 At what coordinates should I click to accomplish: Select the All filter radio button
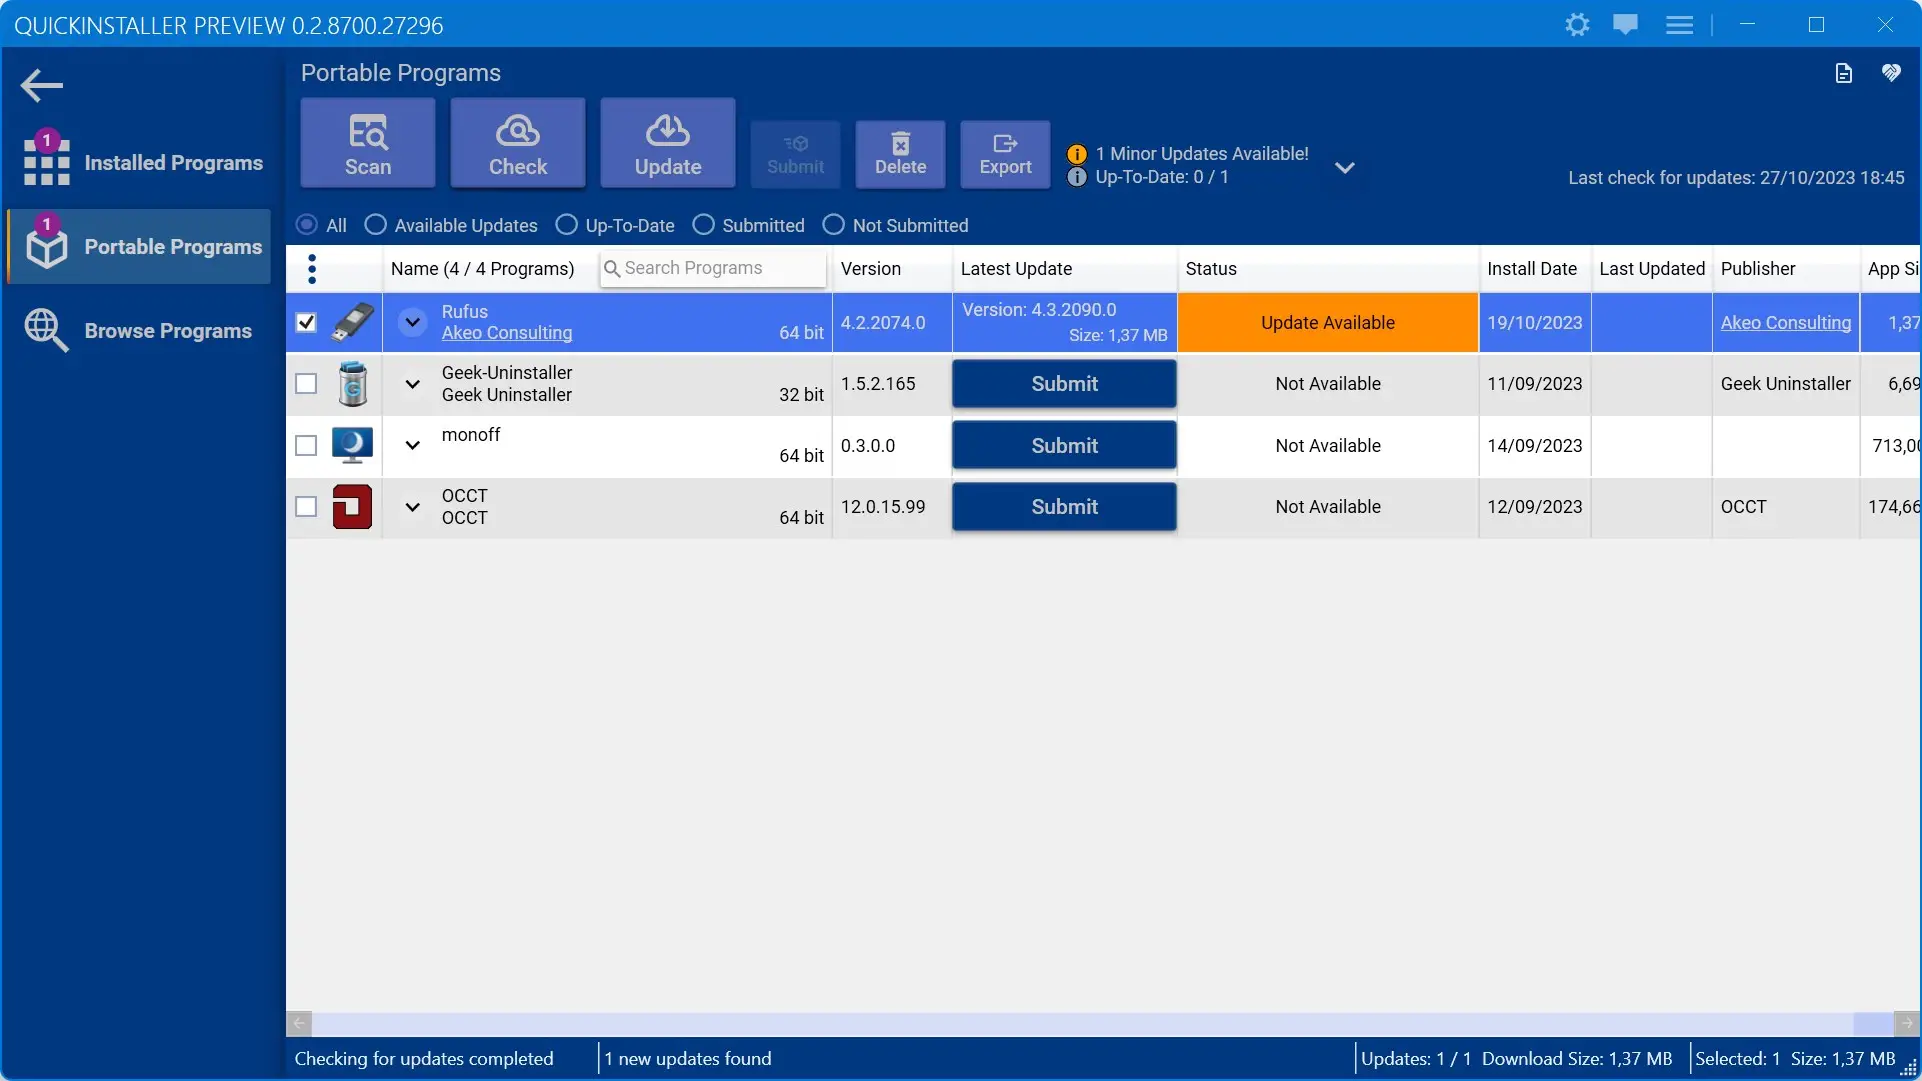point(307,225)
